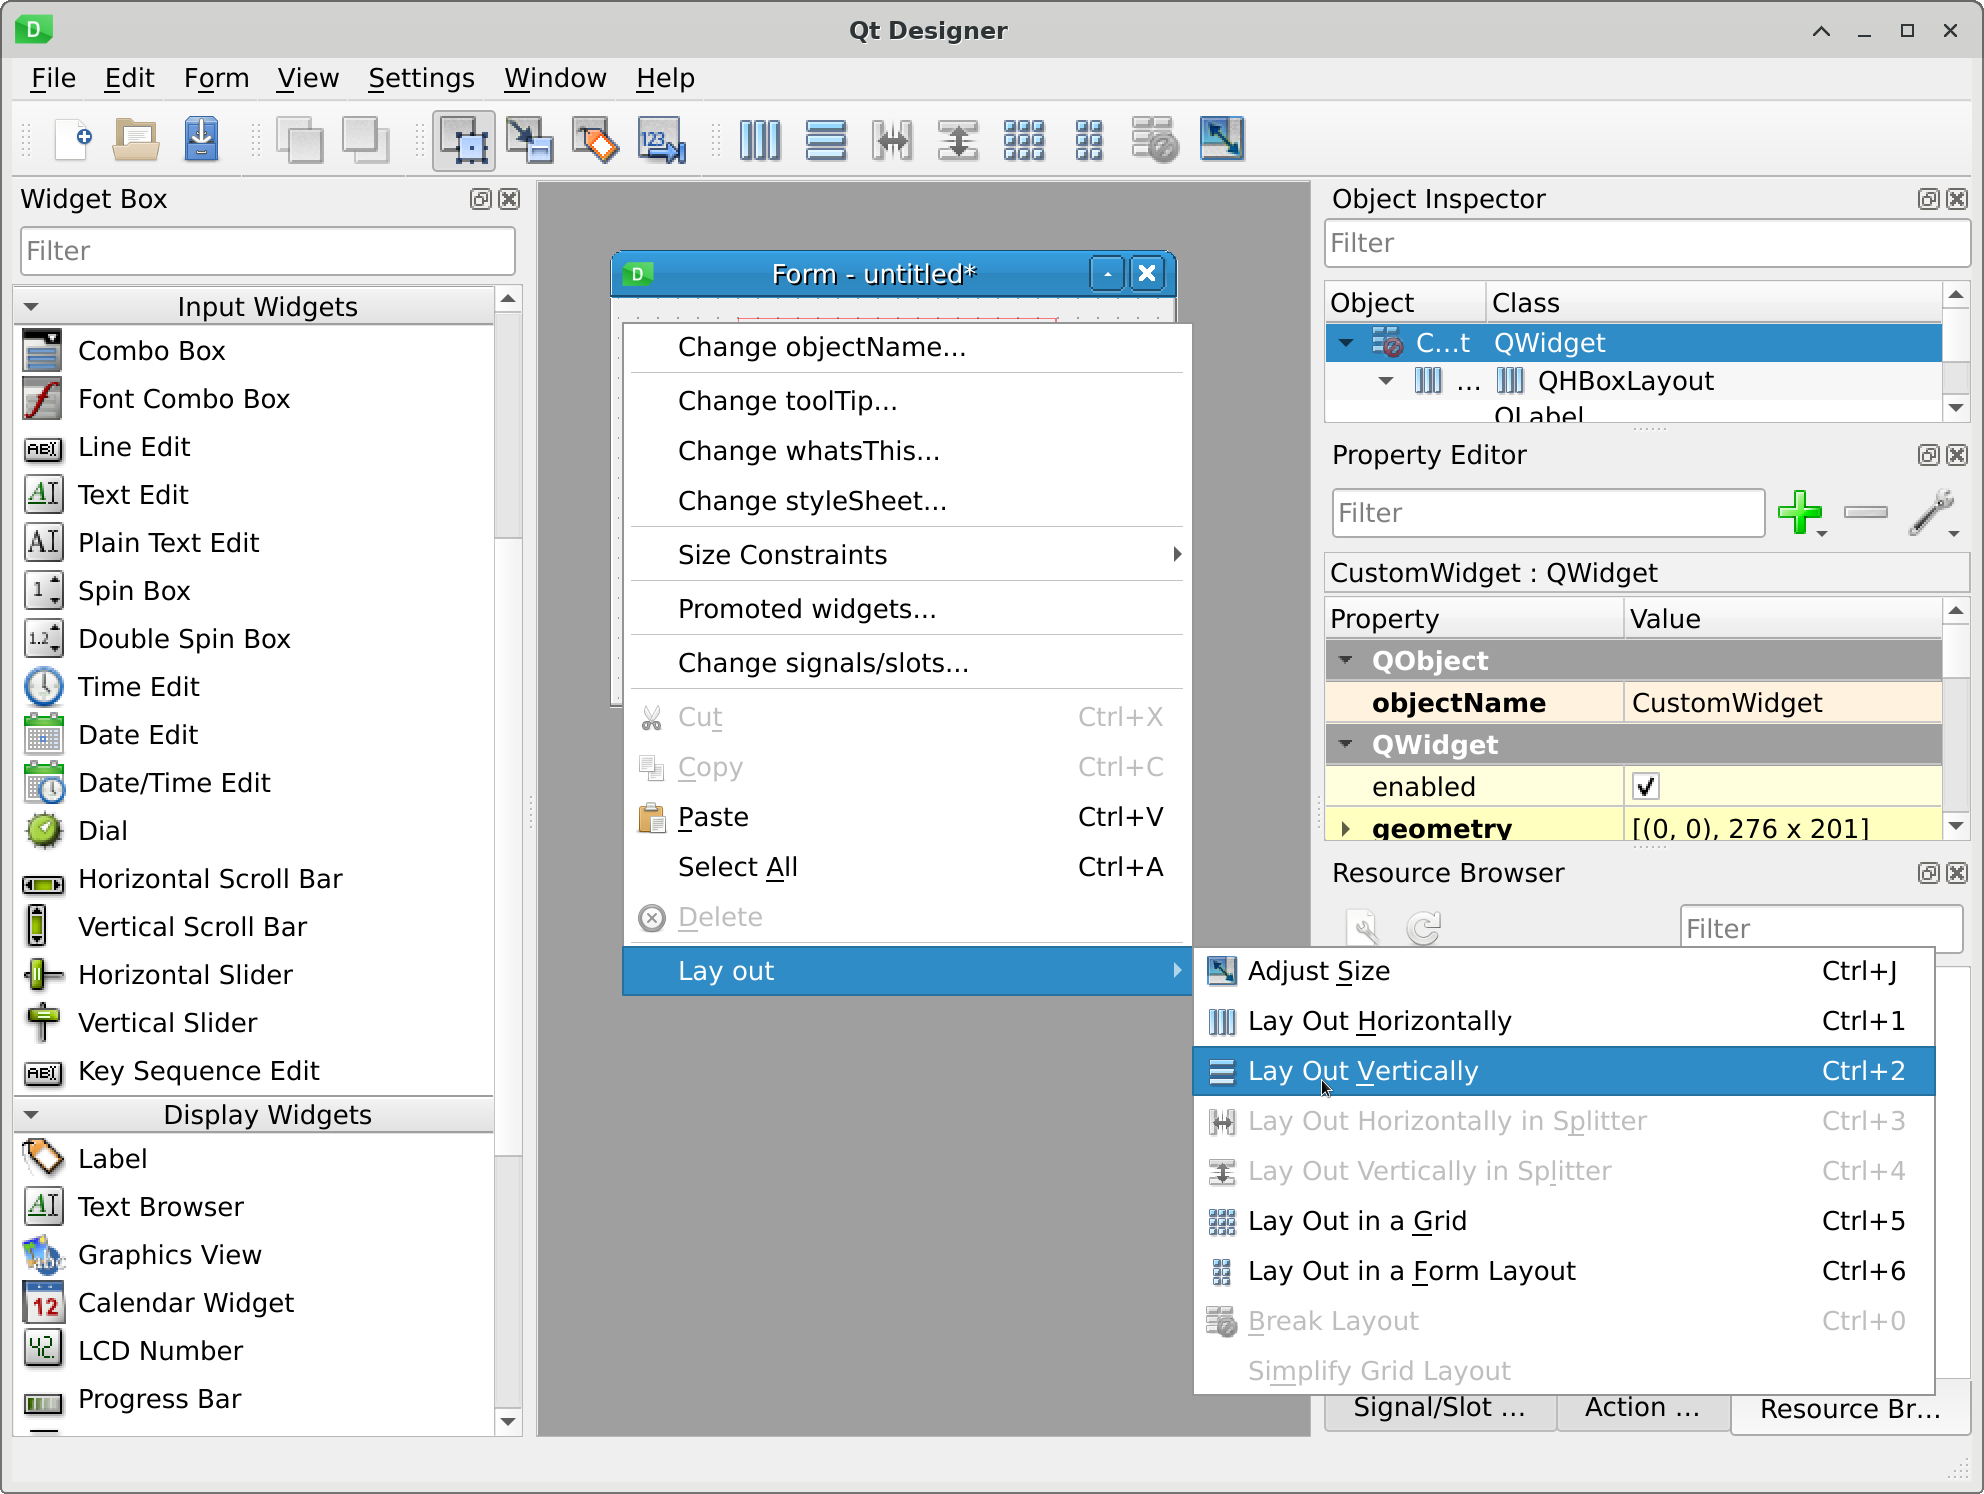Switch to Signal/Slot Editor tab
Image resolution: width=1984 pixels, height=1494 pixels.
(1439, 1407)
